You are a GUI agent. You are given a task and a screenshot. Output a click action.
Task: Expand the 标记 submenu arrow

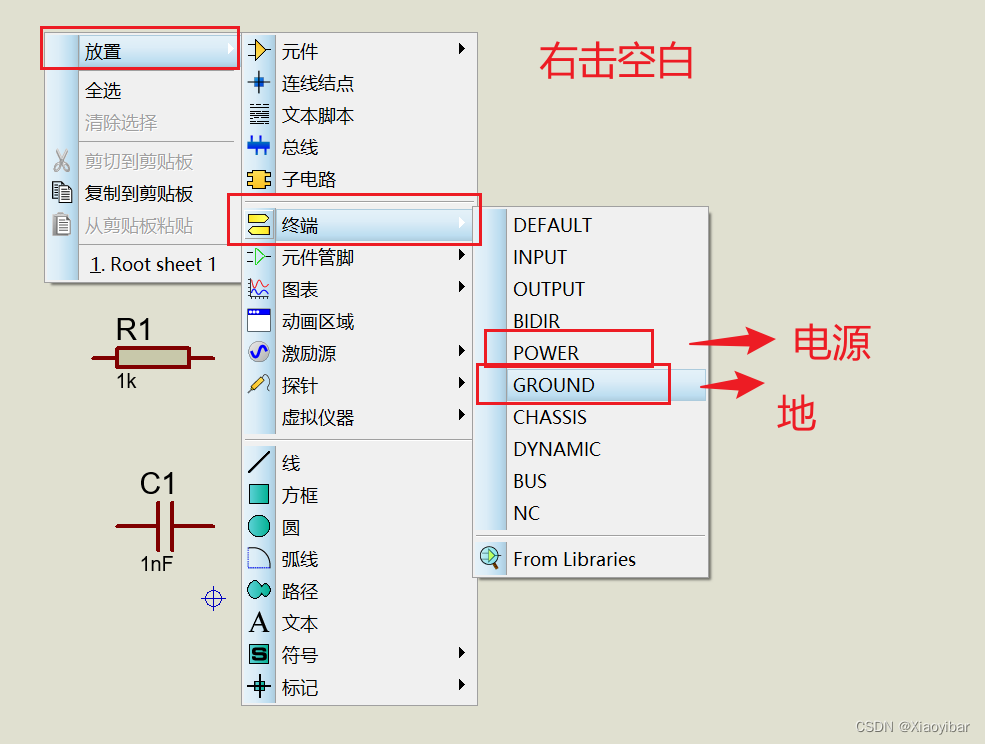(x=462, y=685)
